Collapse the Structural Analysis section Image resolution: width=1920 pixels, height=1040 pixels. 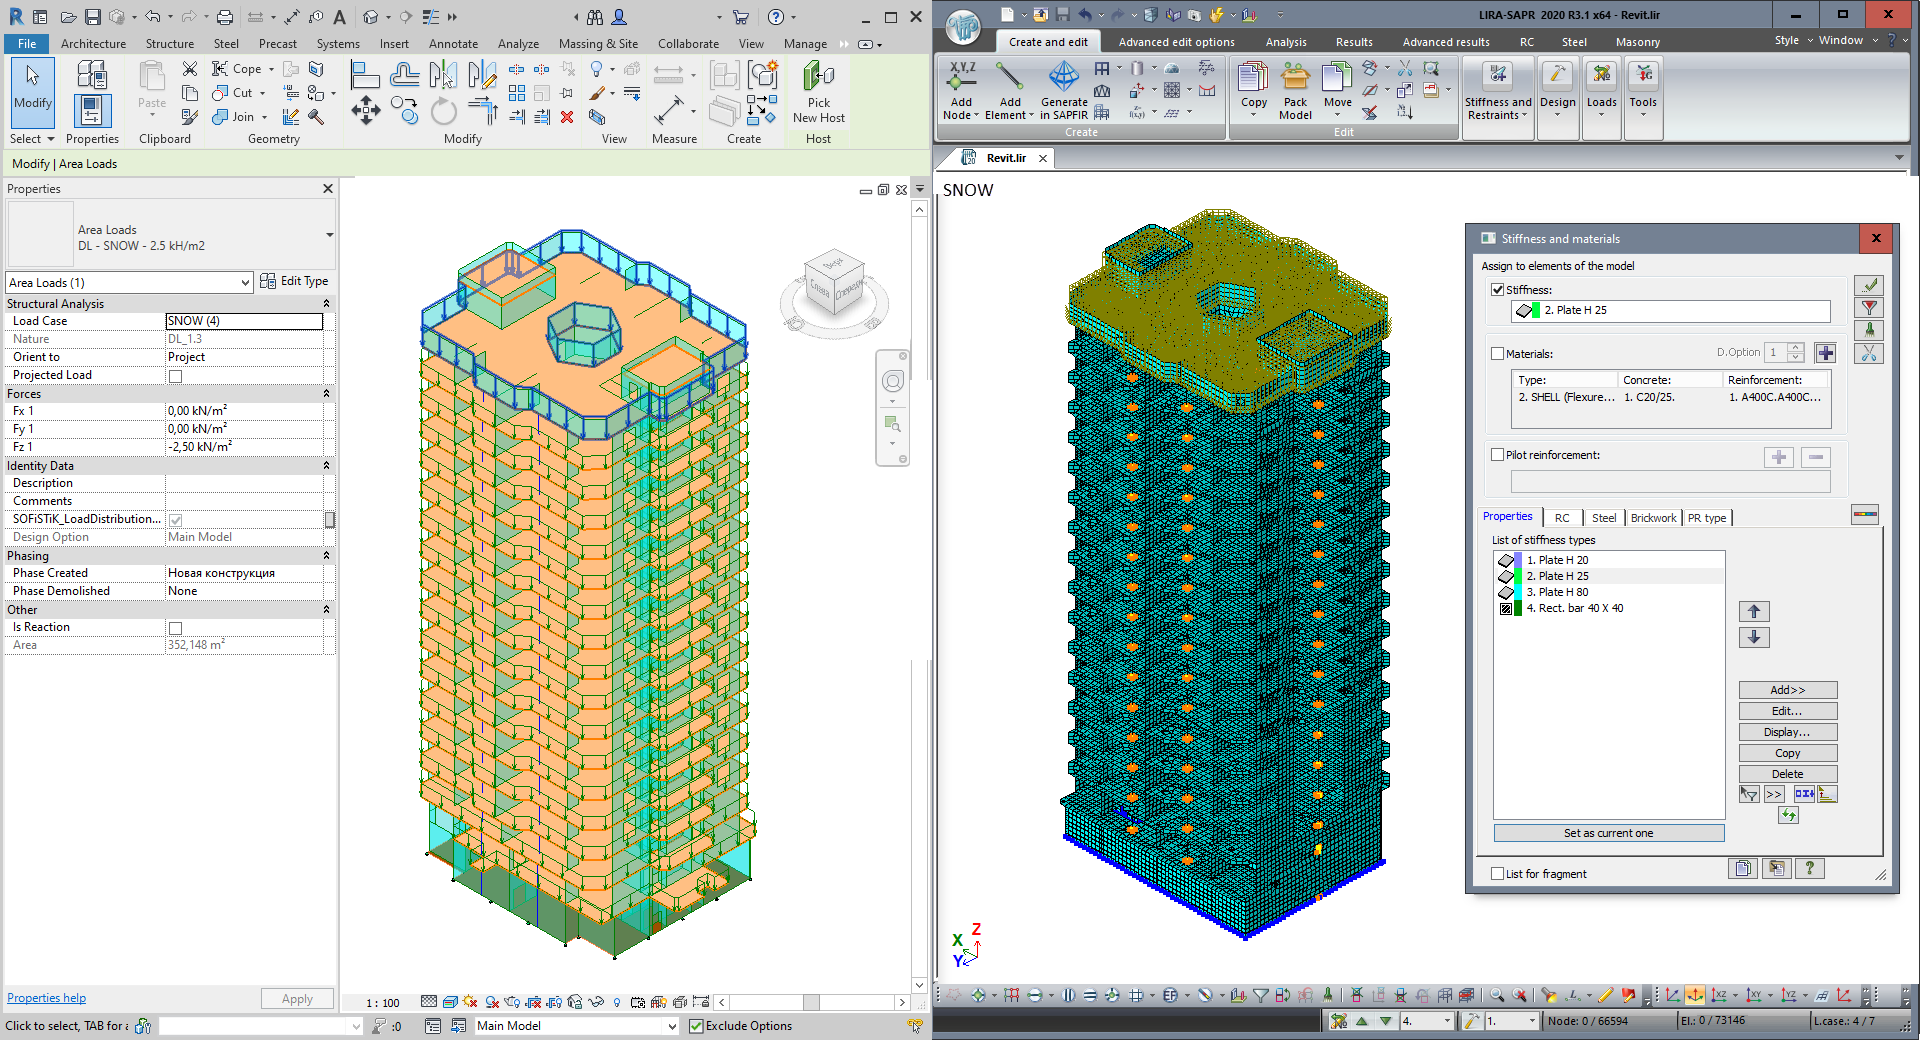[326, 304]
